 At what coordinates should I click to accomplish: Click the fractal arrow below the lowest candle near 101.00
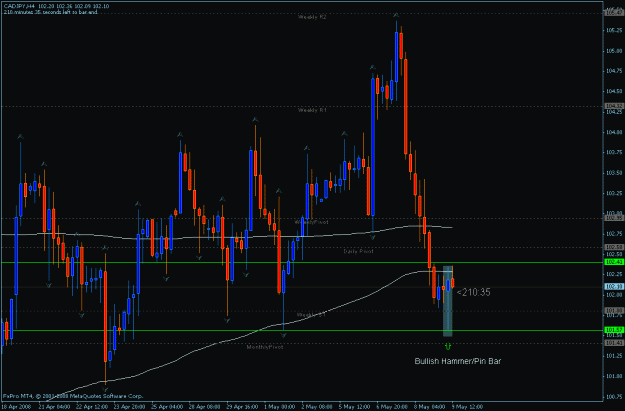tap(105, 389)
